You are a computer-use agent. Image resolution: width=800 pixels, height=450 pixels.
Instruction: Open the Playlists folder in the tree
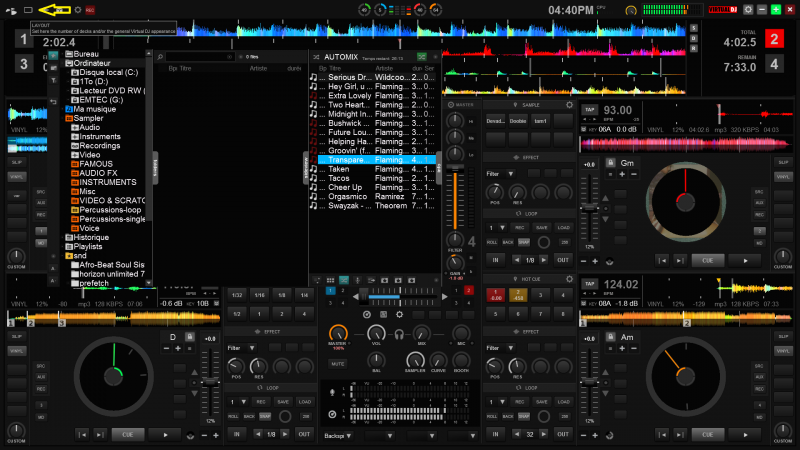tap(88, 247)
